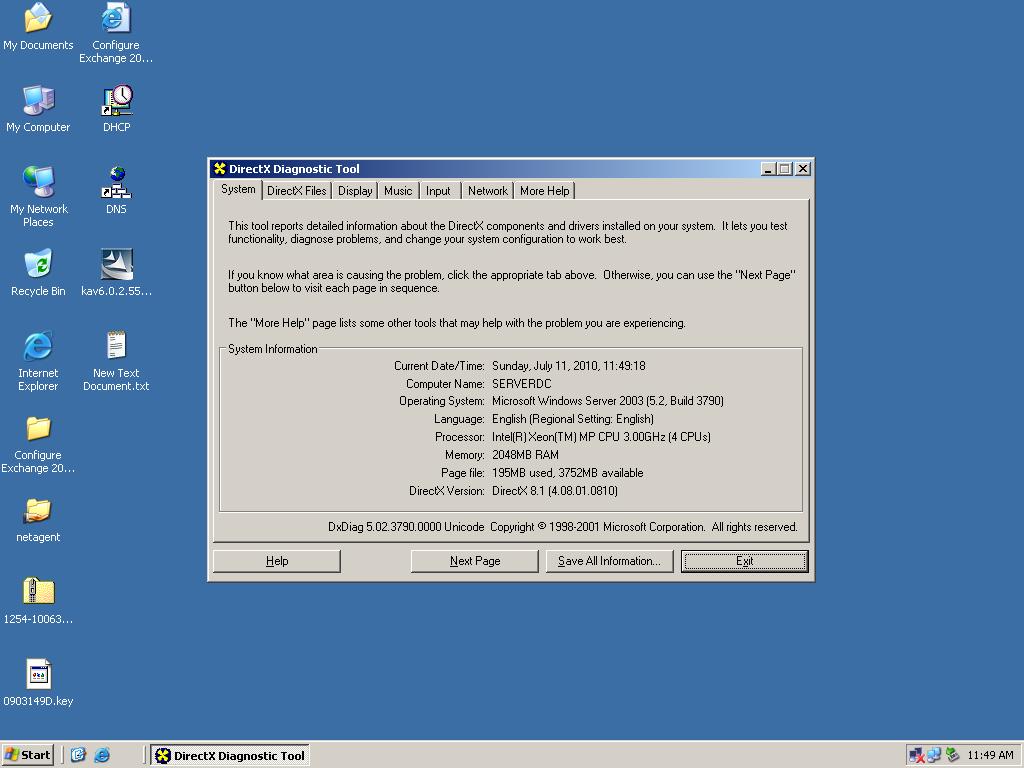Close the DirectX Diagnostic Tool window

(803, 168)
